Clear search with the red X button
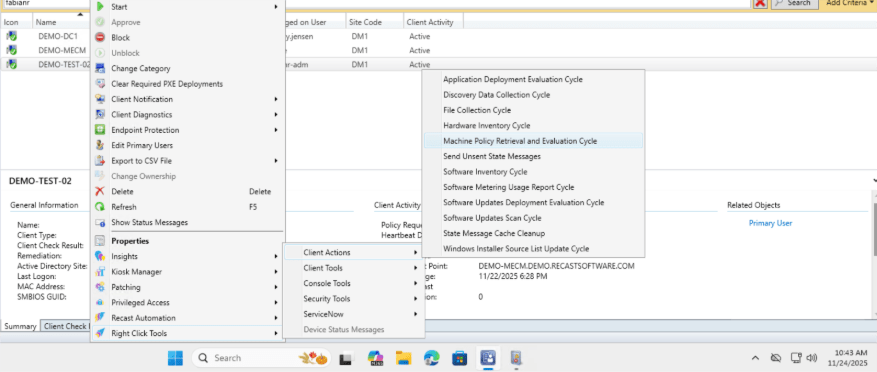Image resolution: width=877 pixels, height=372 pixels. [760, 3]
